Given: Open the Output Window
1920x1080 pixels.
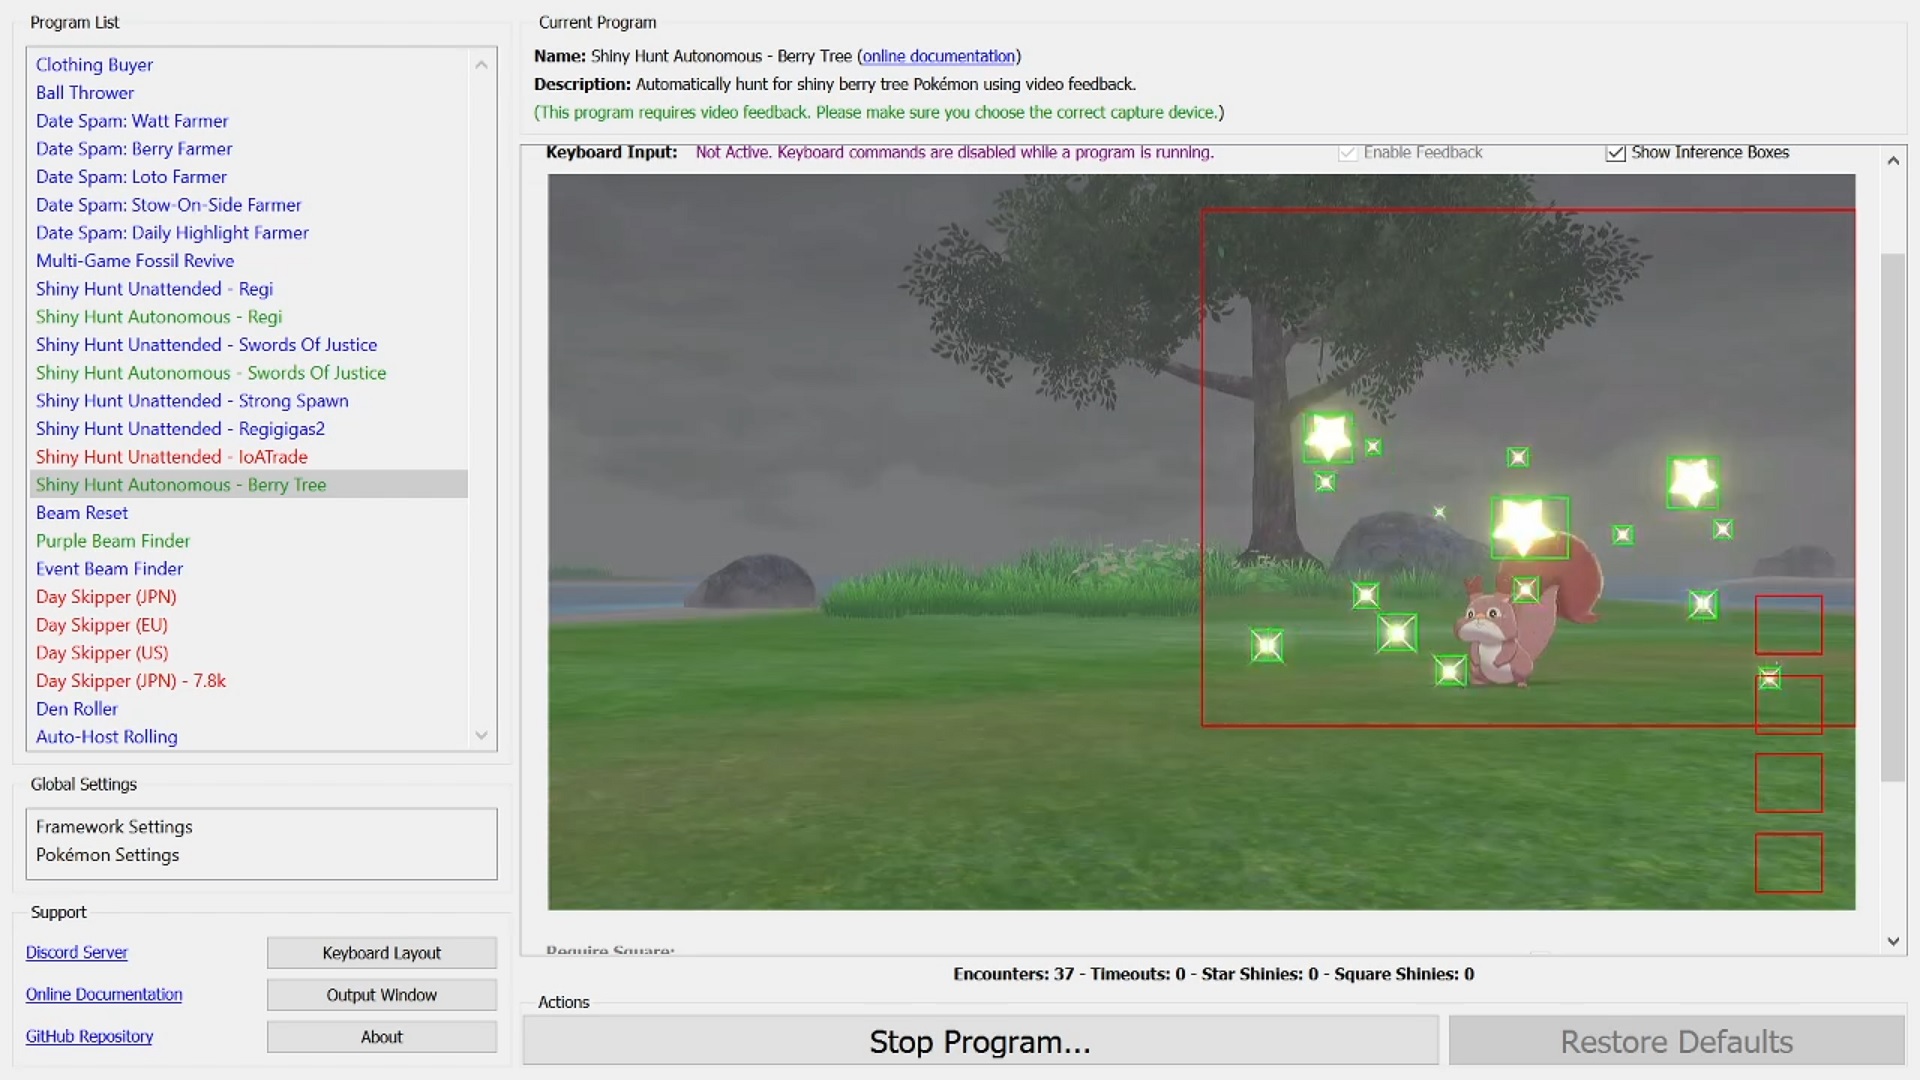Looking at the screenshot, I should (381, 995).
